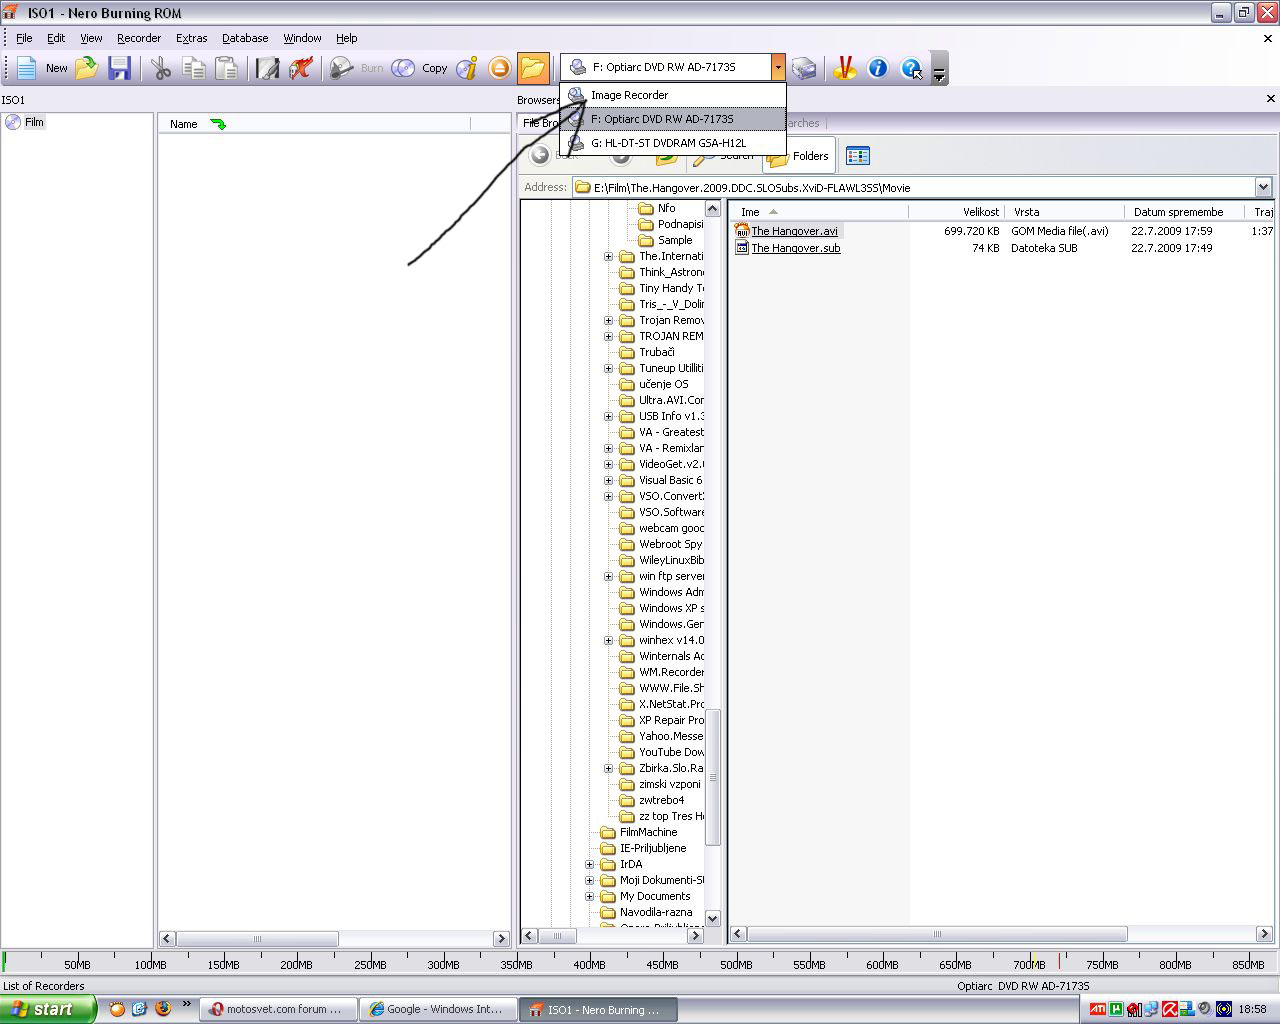Open the Database menu
Viewport: 1280px width, 1024px height.
[x=245, y=38]
